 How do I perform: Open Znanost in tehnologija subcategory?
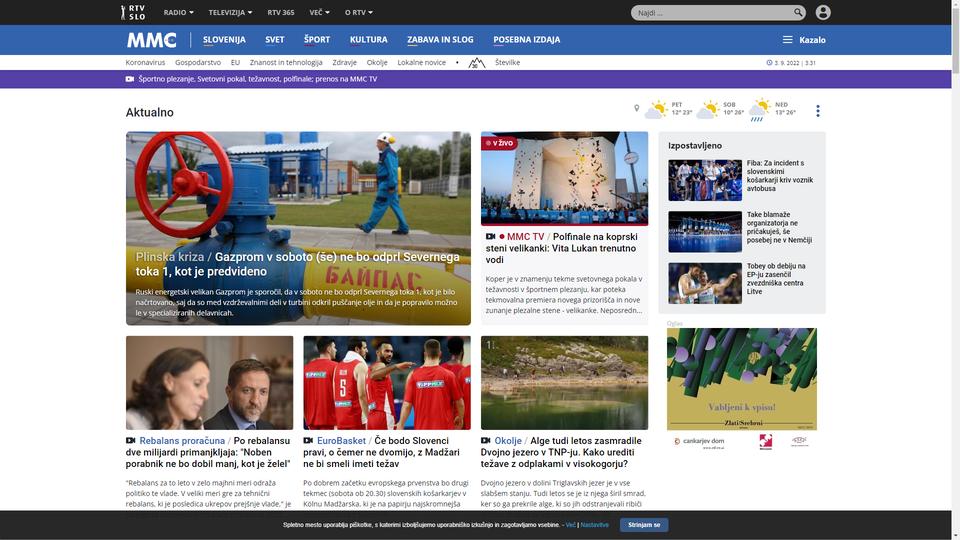click(x=286, y=62)
